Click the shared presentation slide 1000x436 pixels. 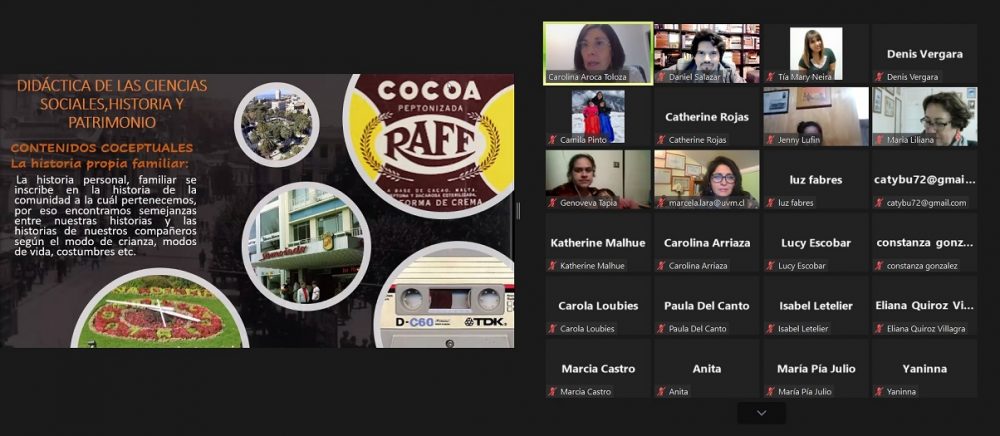tap(257, 211)
